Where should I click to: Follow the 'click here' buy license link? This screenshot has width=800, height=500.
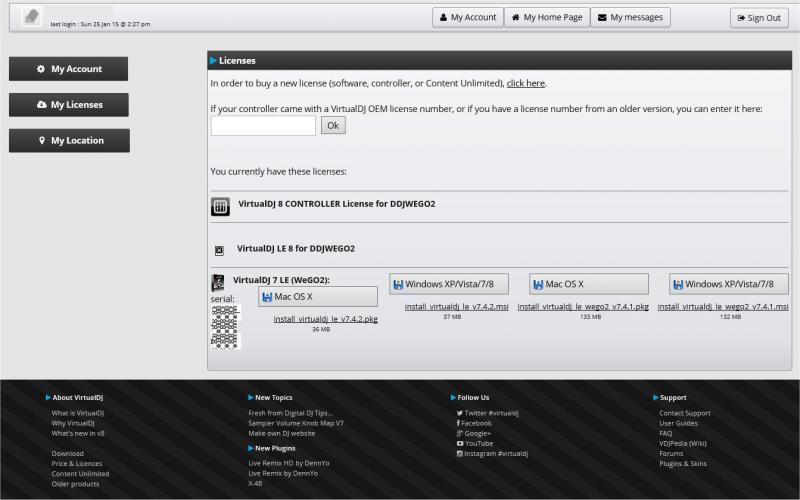point(525,83)
